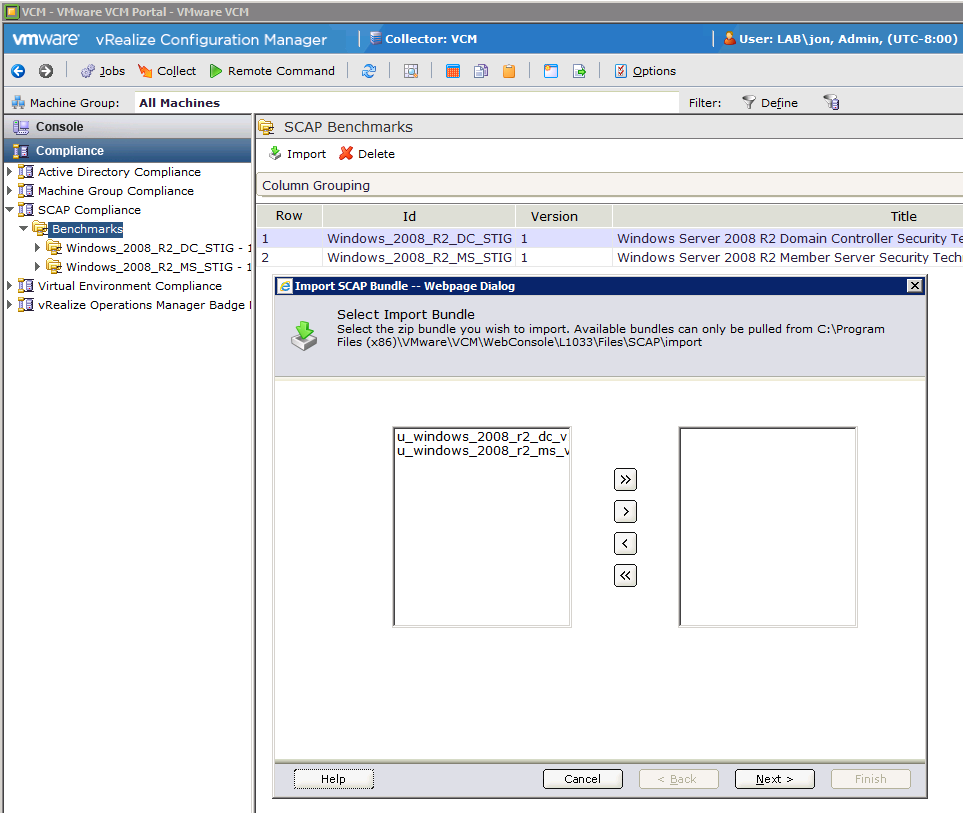
Task: Click the Domain Controller Security title cell
Action: click(x=788, y=238)
